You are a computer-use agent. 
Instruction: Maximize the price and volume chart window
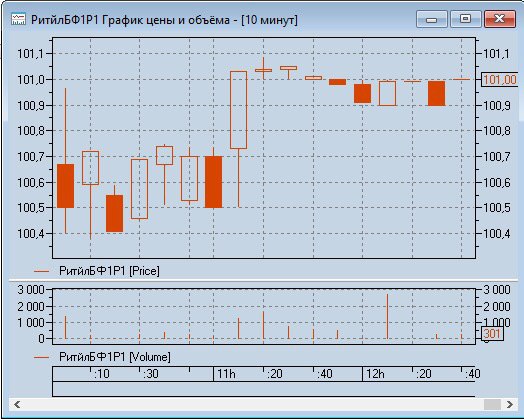click(x=466, y=19)
